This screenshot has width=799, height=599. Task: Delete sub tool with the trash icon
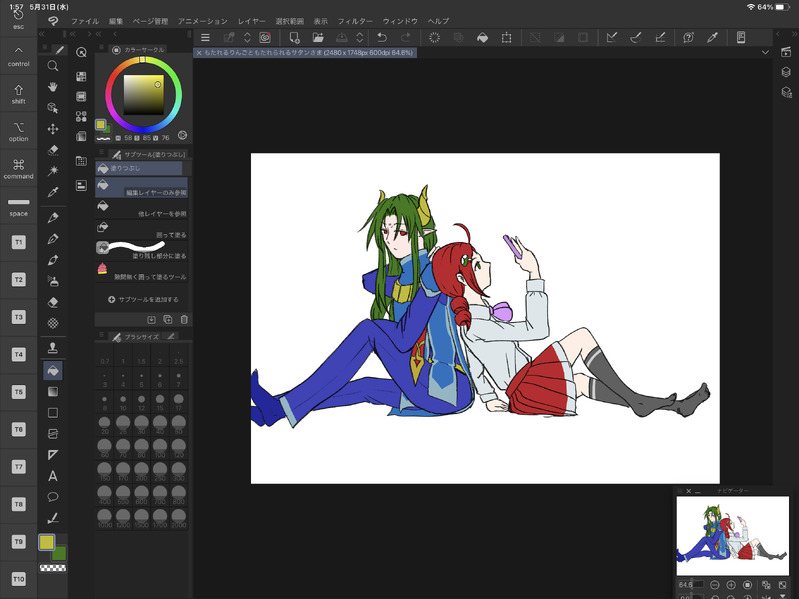[x=184, y=319]
